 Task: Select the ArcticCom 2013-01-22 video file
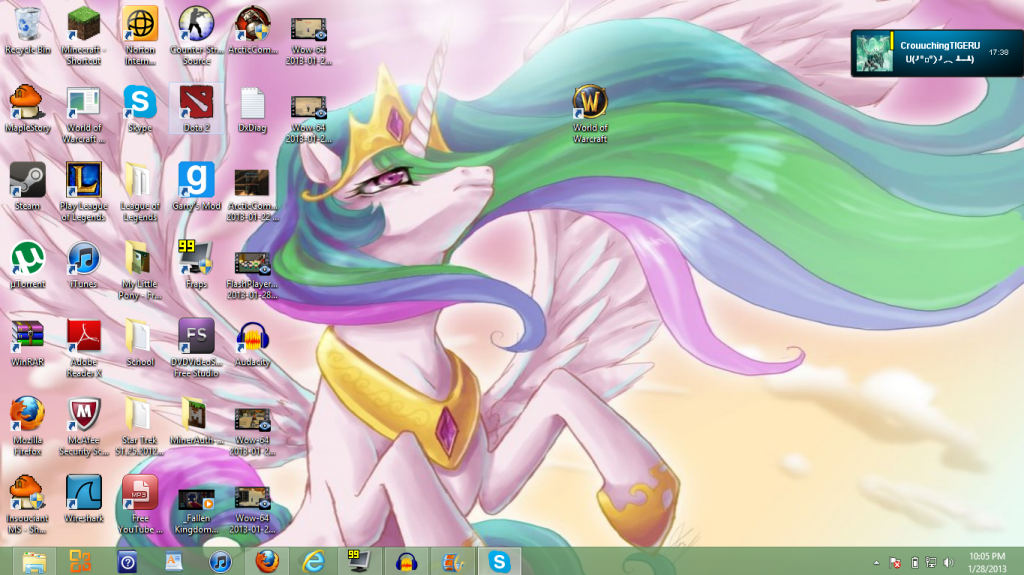click(252, 194)
